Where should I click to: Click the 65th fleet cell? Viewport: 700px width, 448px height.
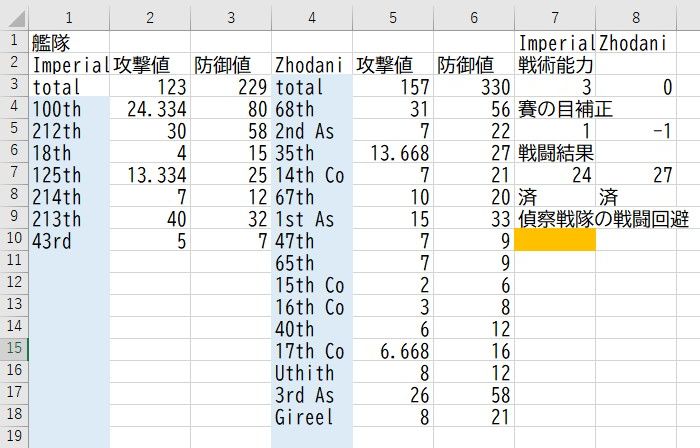(x=312, y=262)
